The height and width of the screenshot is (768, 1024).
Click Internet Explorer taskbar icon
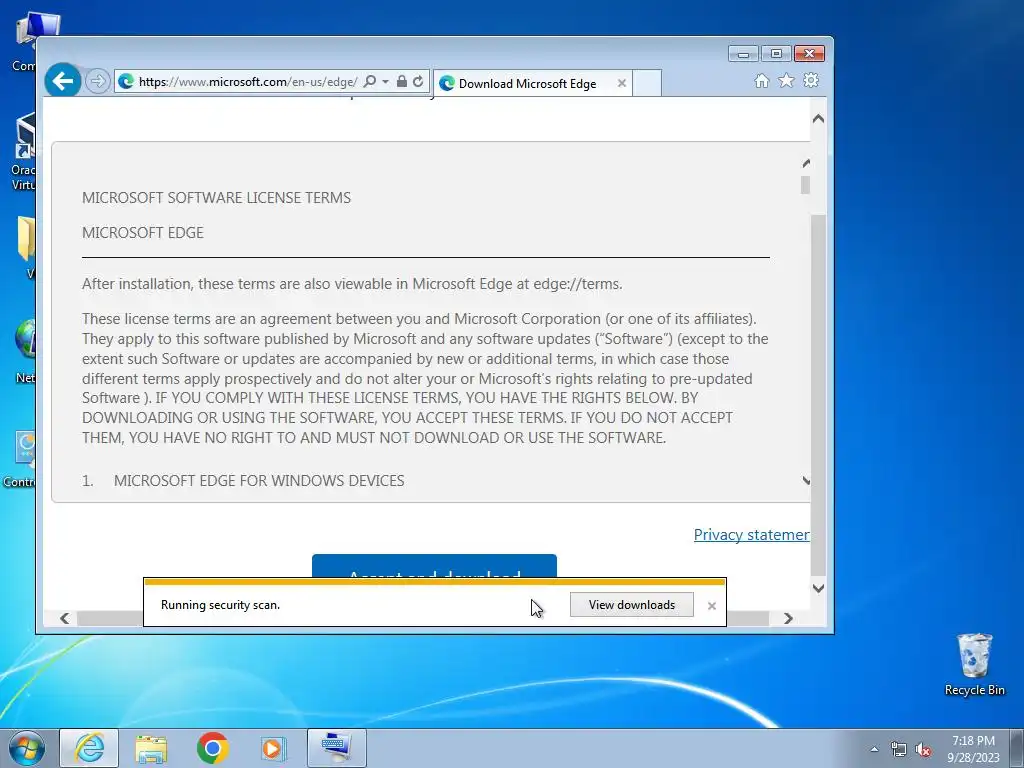click(89, 748)
